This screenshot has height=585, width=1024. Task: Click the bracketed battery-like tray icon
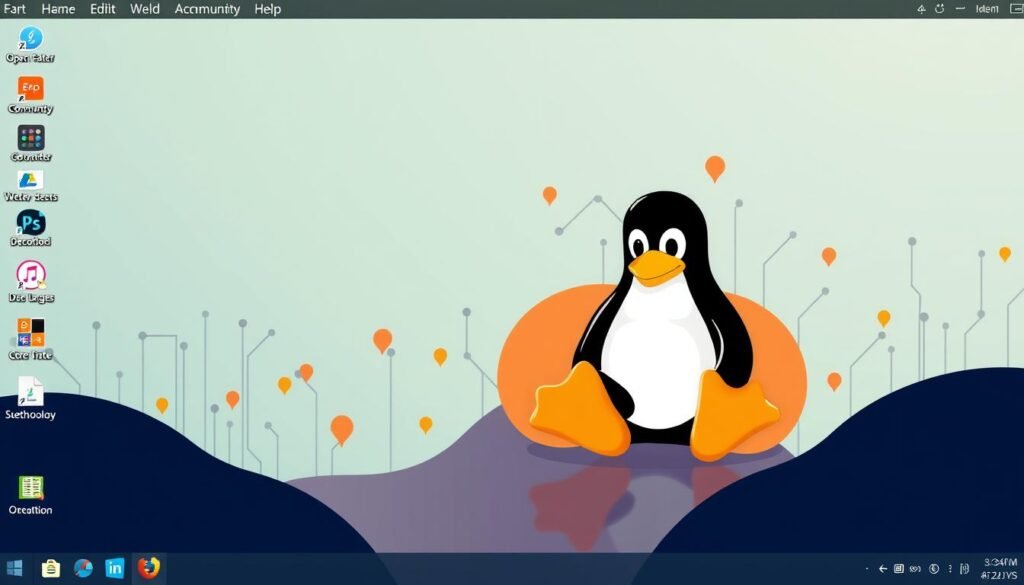click(965, 569)
